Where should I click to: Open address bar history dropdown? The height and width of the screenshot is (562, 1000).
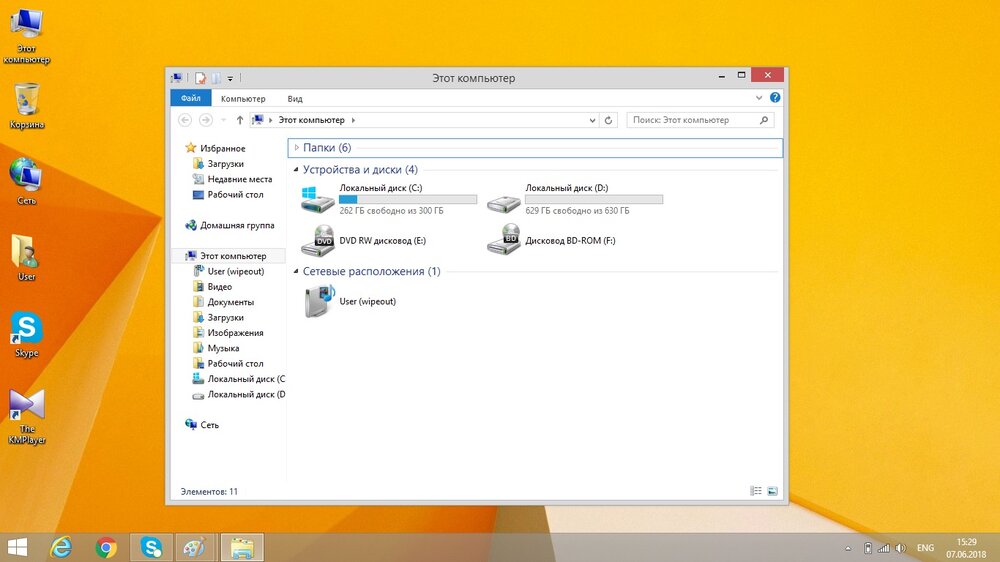point(590,120)
